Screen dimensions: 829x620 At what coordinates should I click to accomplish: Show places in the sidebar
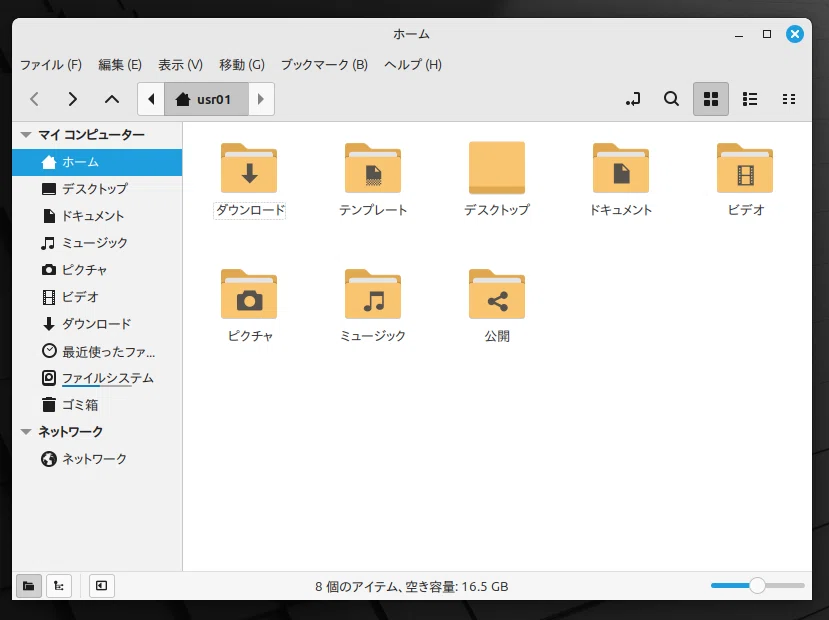pyautogui.click(x=29, y=586)
